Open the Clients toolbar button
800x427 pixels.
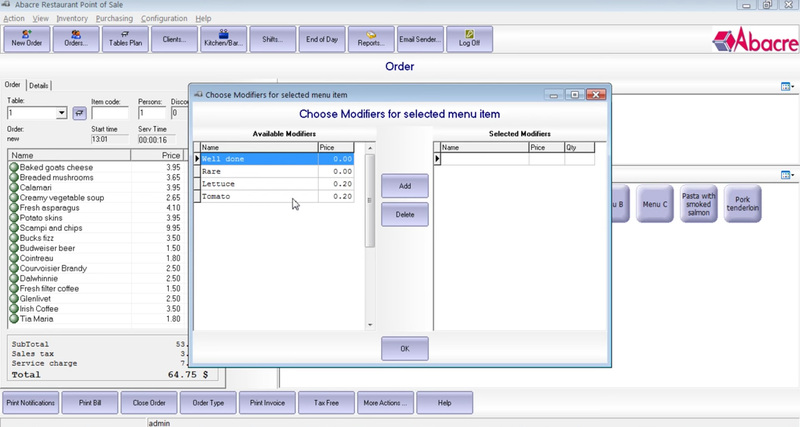click(x=174, y=39)
